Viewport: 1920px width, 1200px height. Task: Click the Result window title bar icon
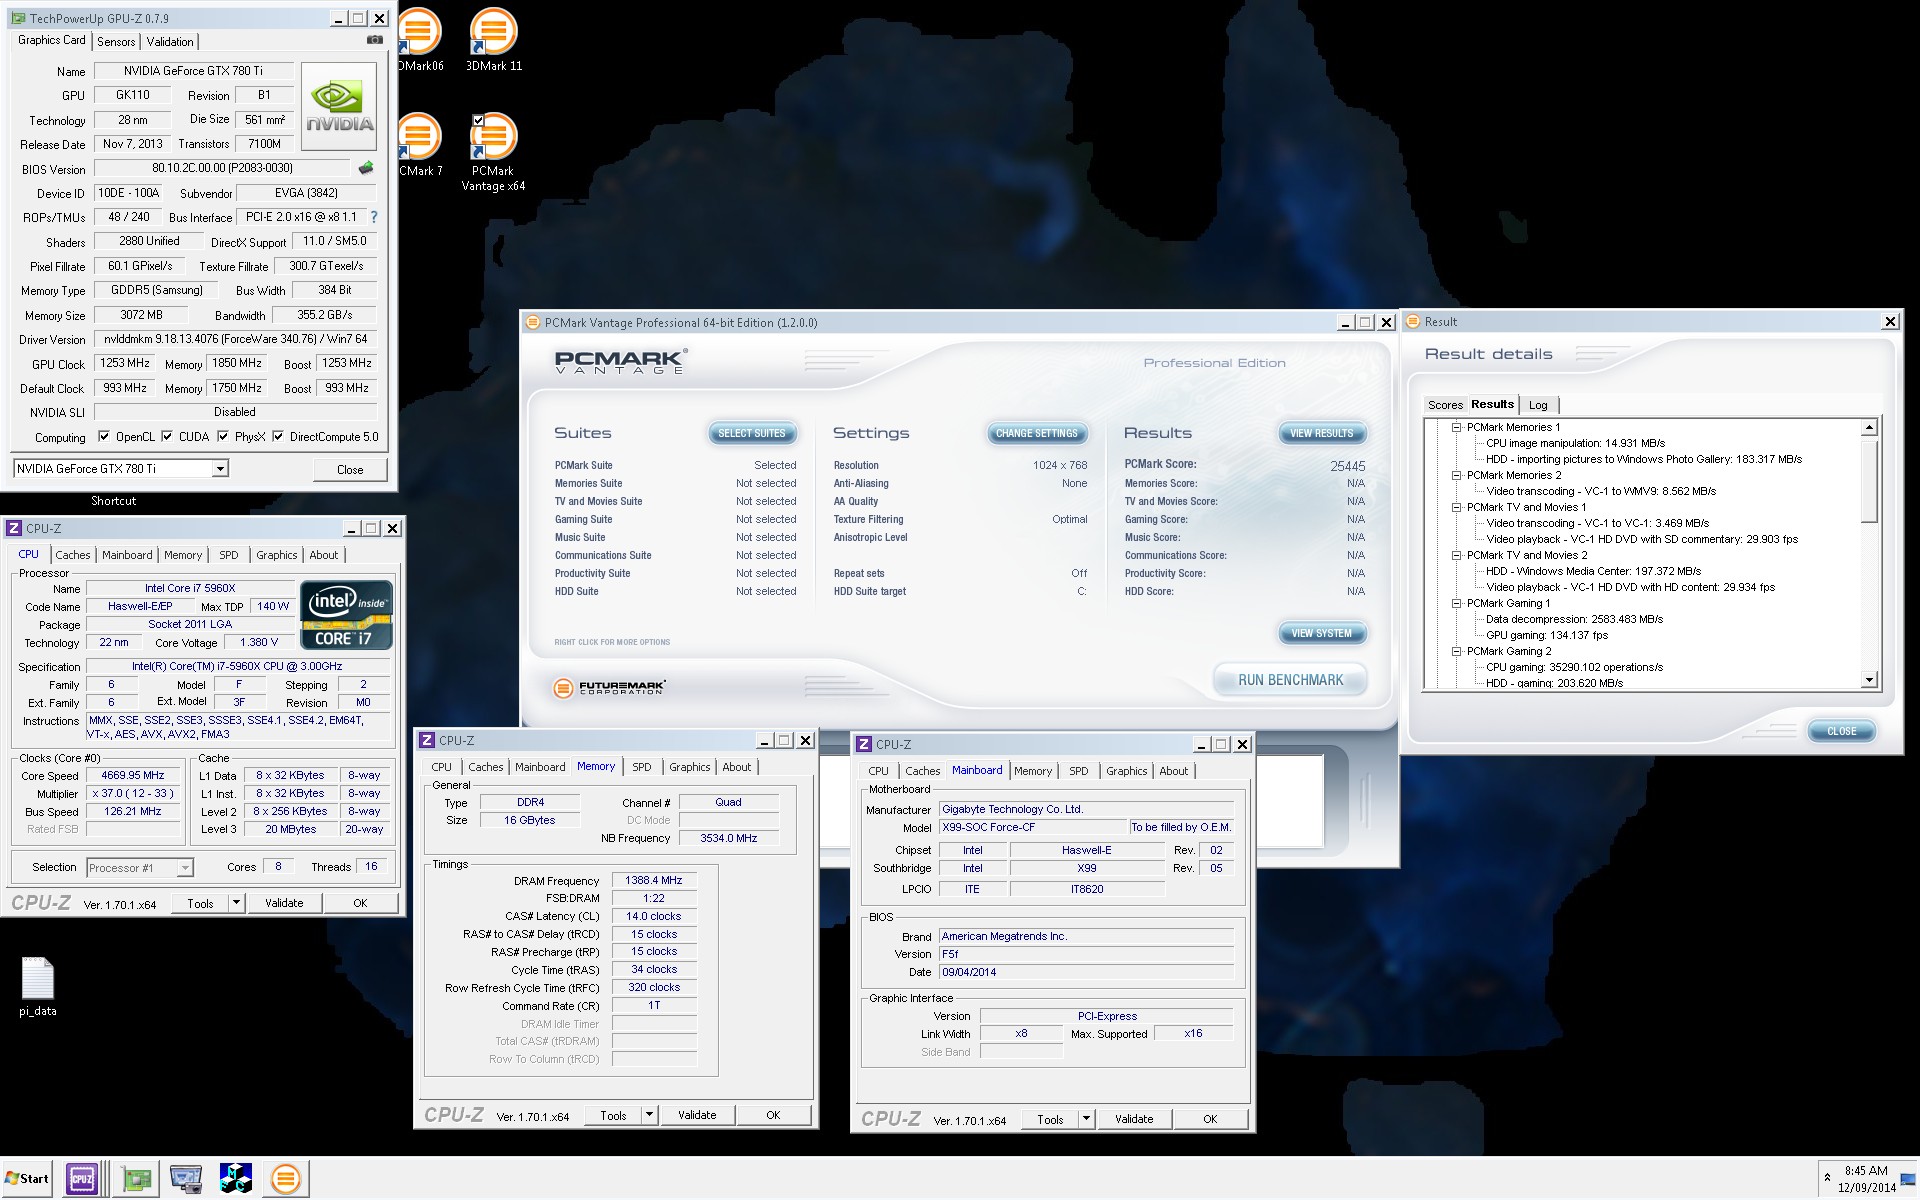pos(1413,321)
